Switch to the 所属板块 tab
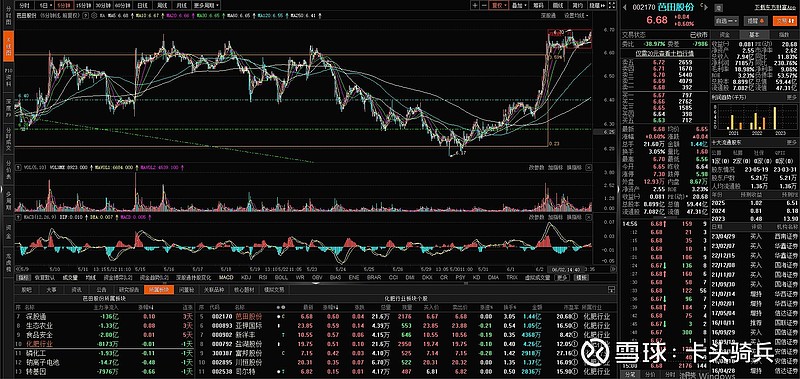Image resolution: width=800 pixels, height=379 pixels. click(x=159, y=290)
